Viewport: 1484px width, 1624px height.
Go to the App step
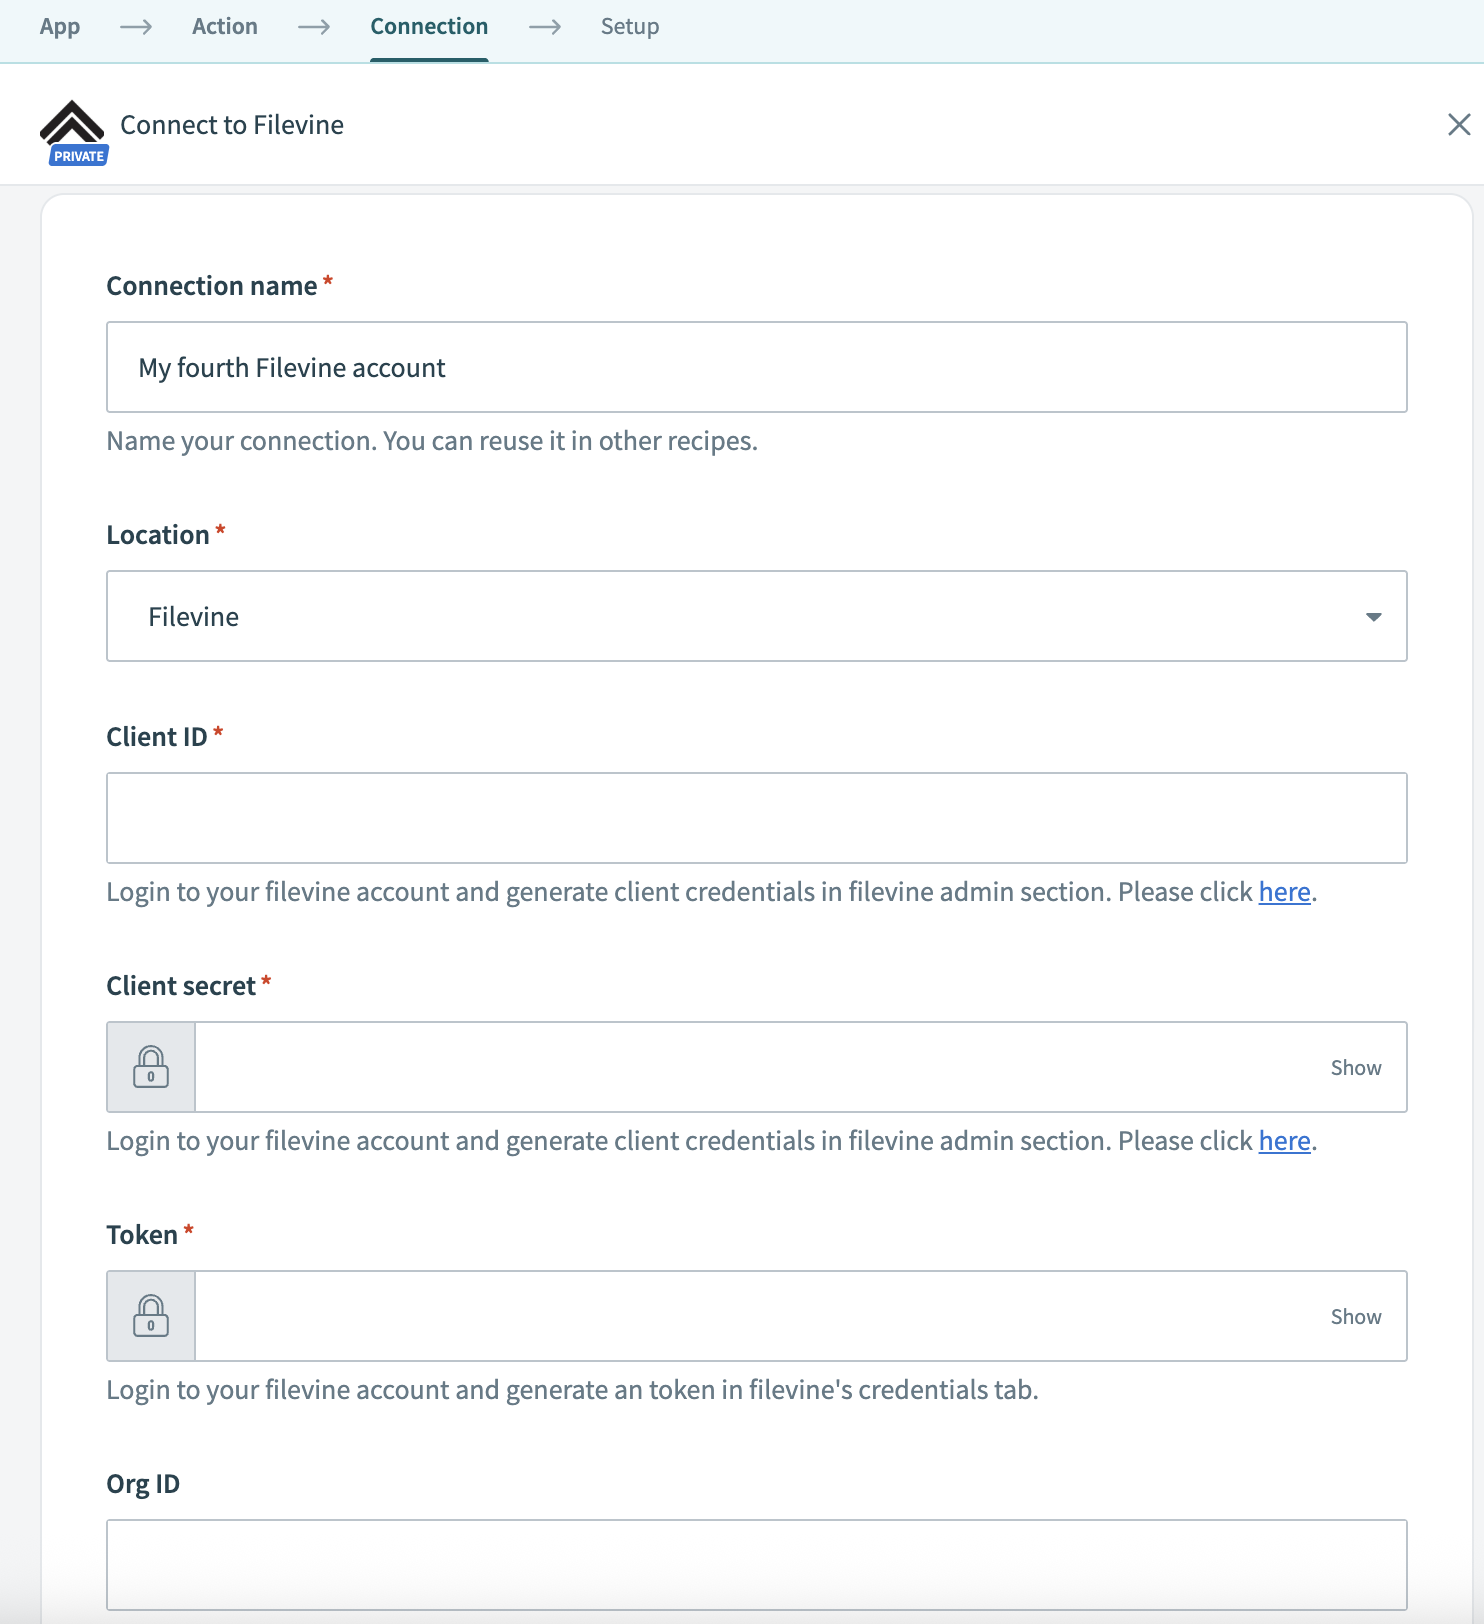click(x=60, y=27)
